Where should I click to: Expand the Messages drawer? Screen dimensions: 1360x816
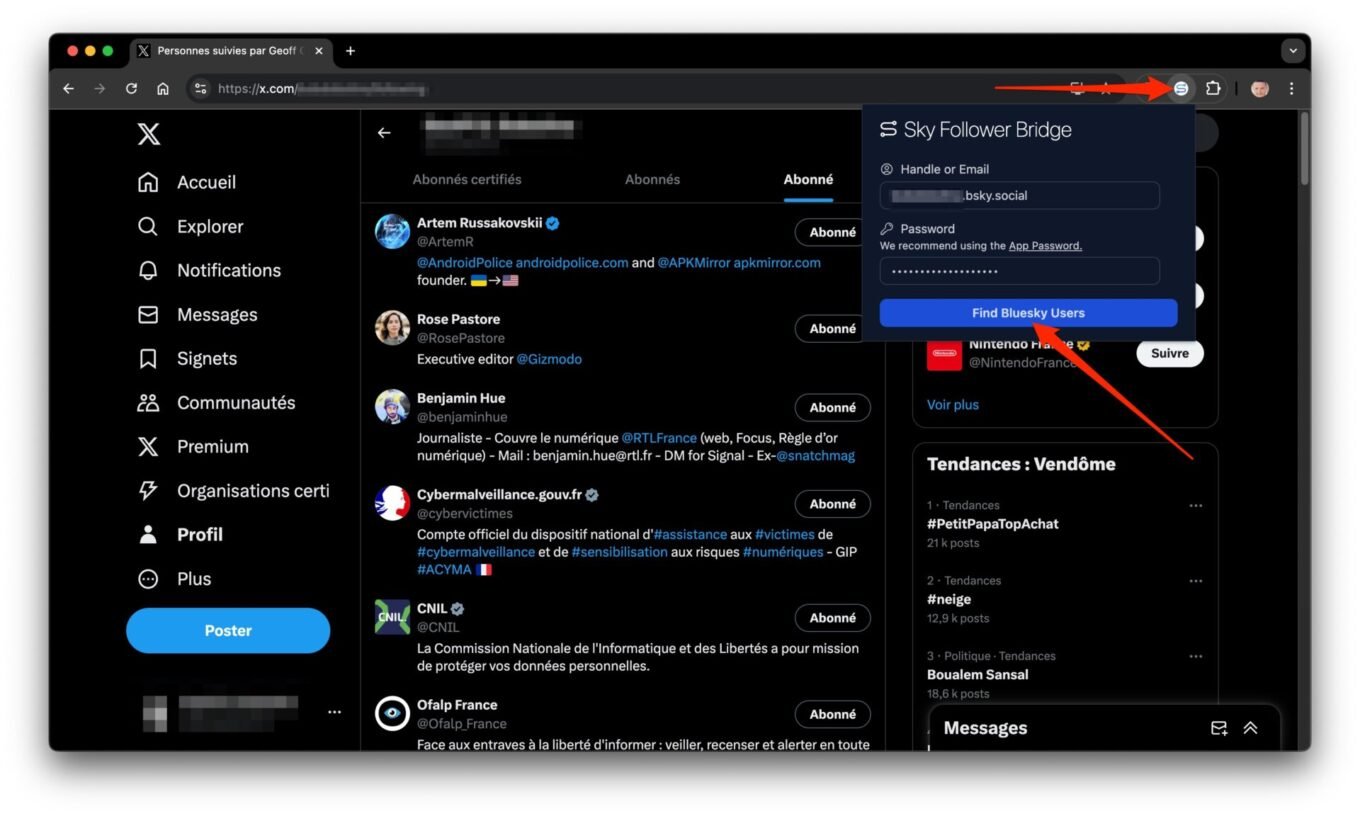(1250, 728)
